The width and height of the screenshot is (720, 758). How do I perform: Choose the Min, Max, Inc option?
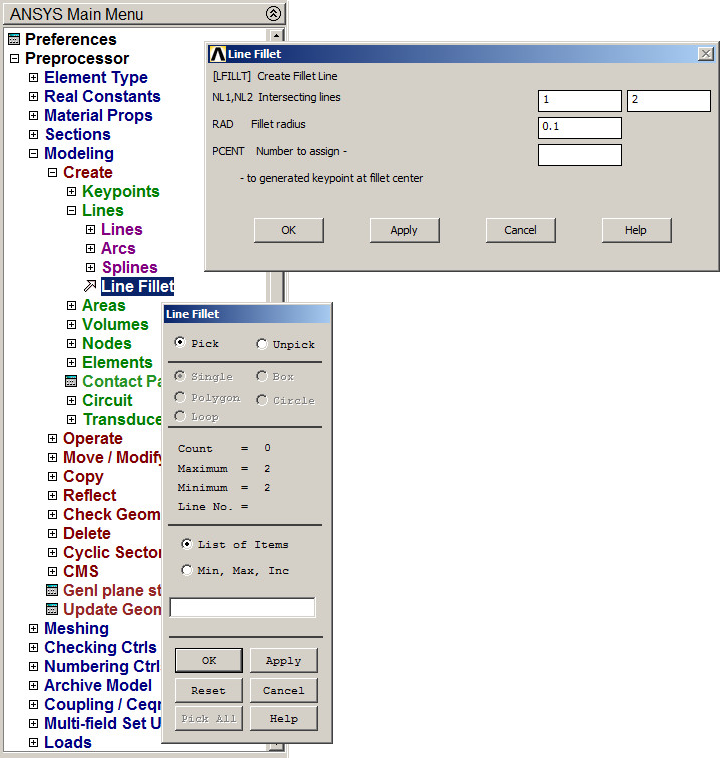point(187,570)
